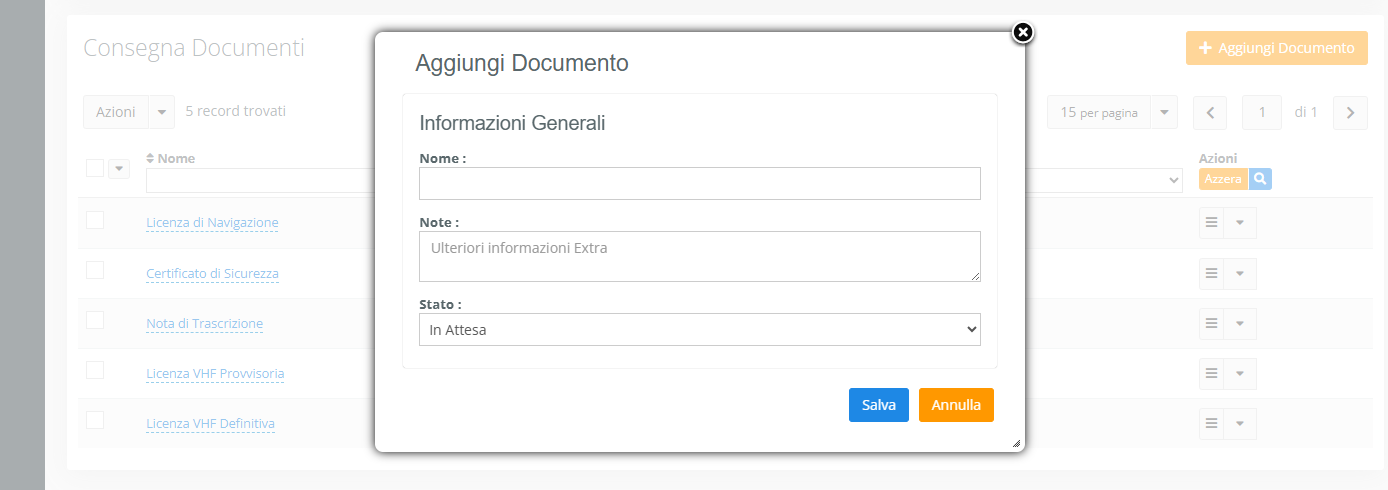Screen dimensions: 1388x490
Task: Go to next page arrow
Action: tap(1350, 112)
